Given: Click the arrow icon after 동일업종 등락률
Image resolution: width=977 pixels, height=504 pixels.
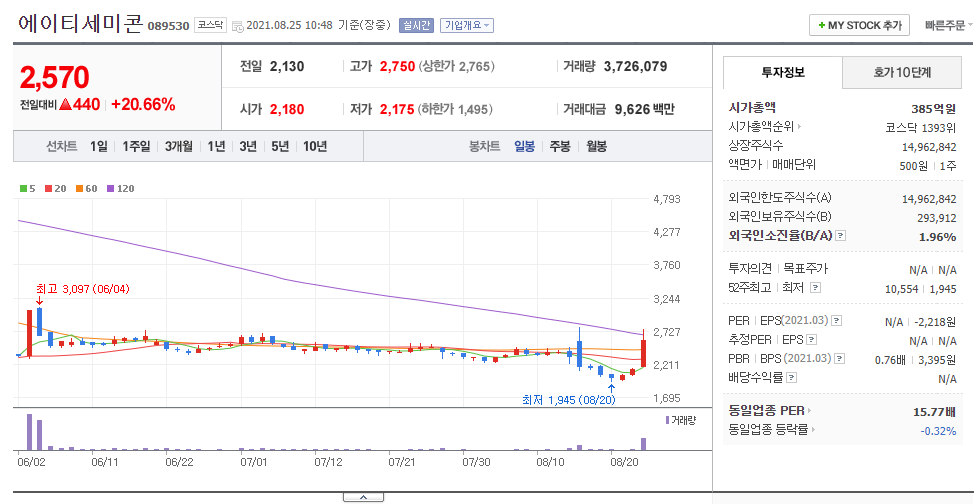Looking at the screenshot, I should pos(814,430).
